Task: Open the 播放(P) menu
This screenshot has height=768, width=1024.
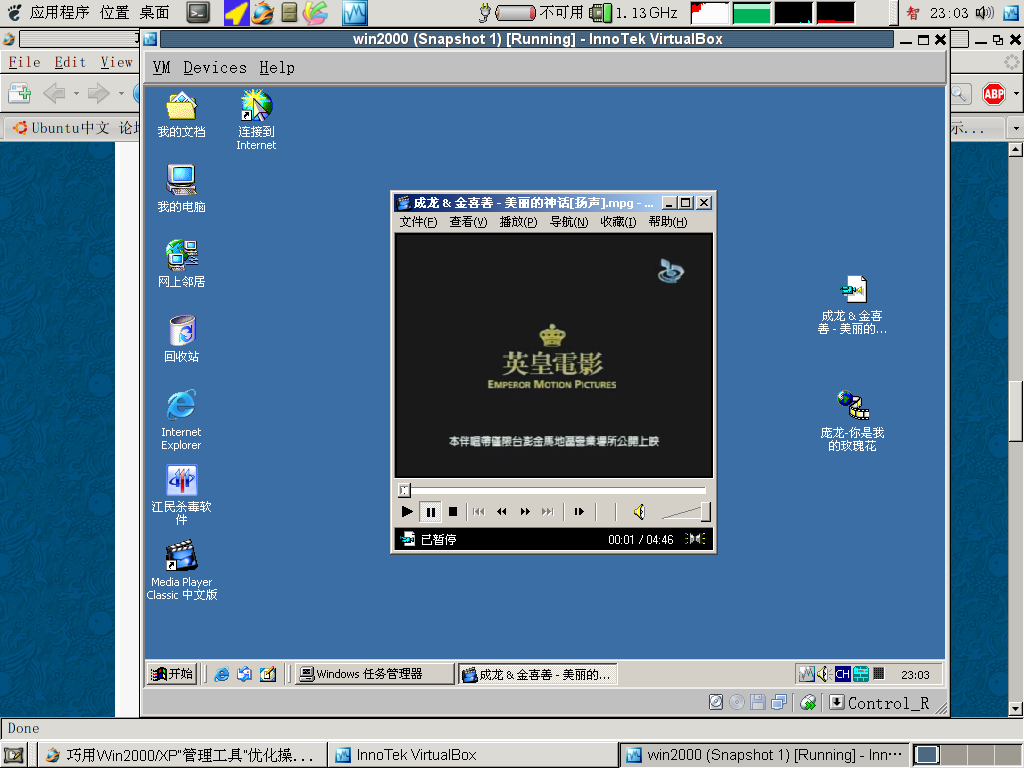Action: 519,222
